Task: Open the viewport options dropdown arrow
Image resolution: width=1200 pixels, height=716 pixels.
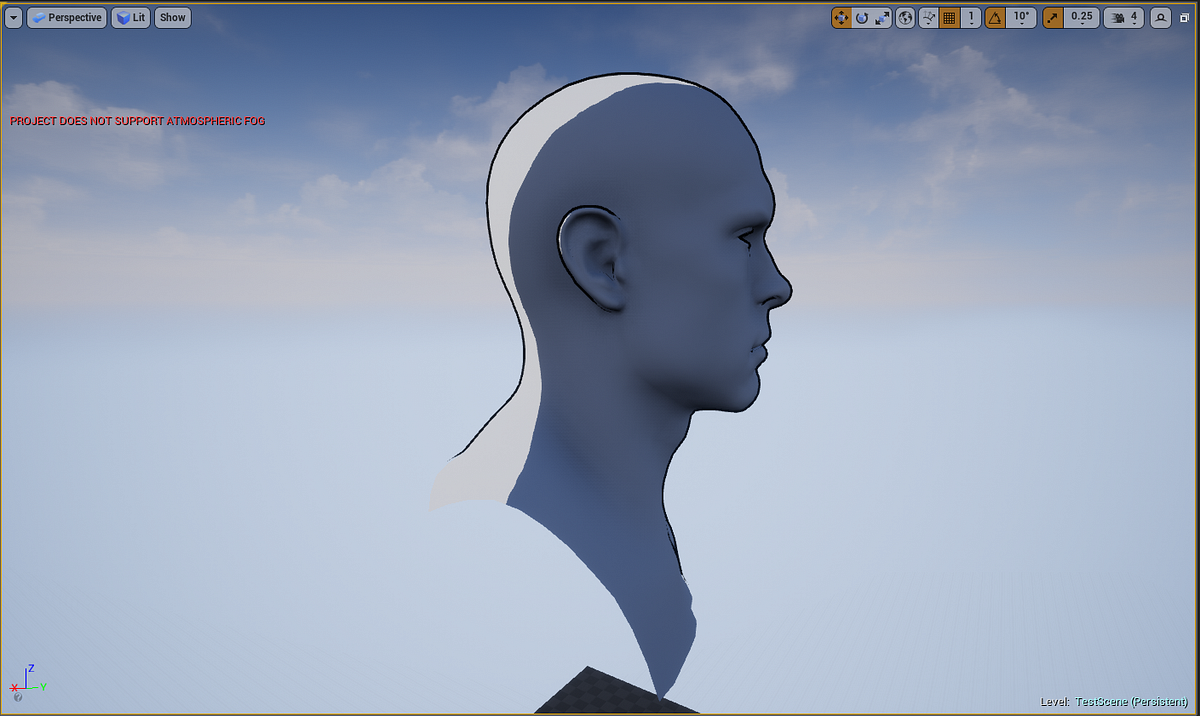Action: coord(14,17)
